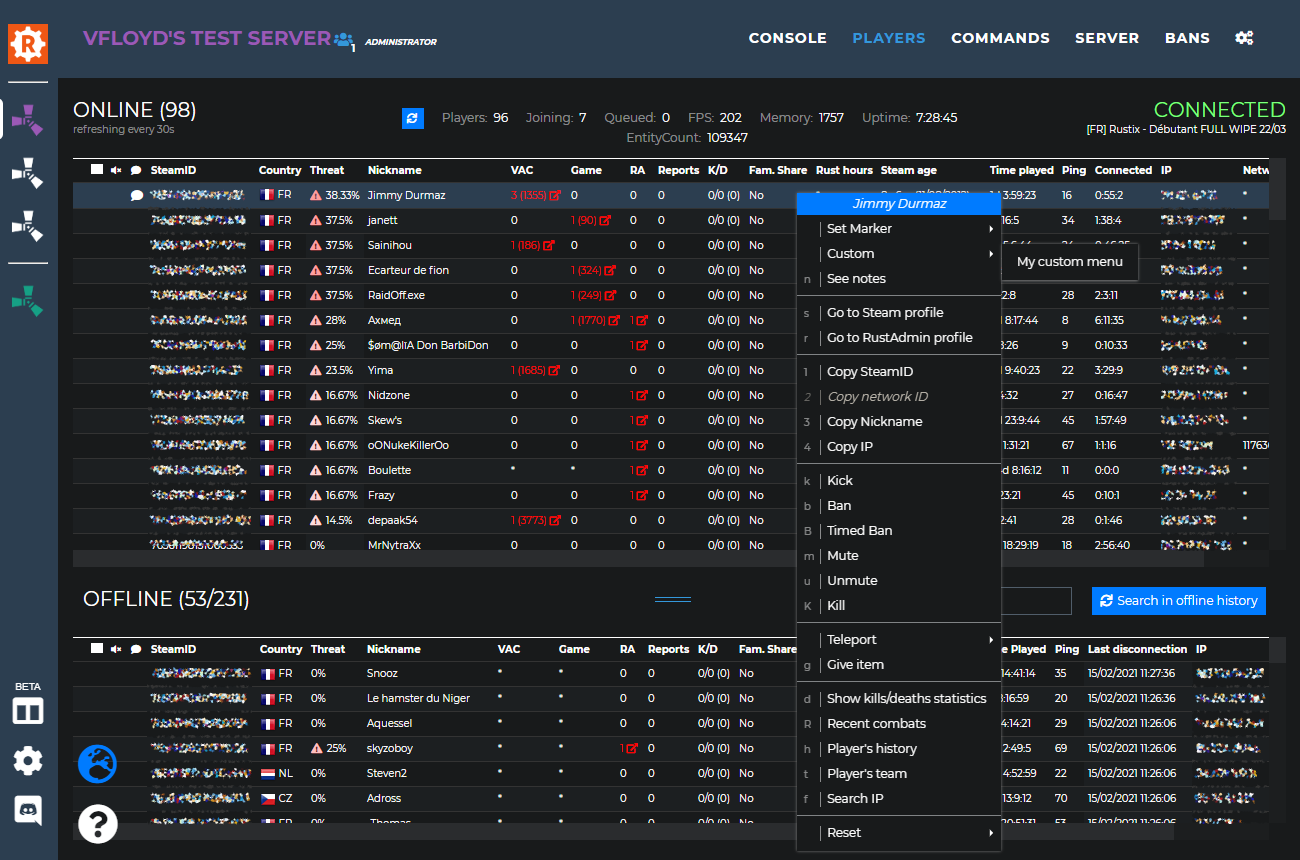Kick the player from context menu
This screenshot has width=1300, height=860.
(x=899, y=481)
